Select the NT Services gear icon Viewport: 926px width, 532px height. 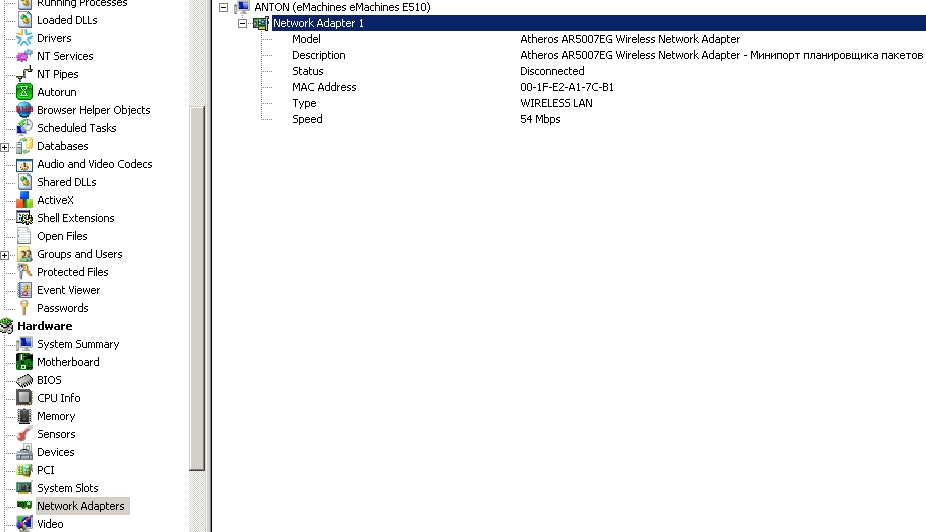pyautogui.click(x=25, y=56)
